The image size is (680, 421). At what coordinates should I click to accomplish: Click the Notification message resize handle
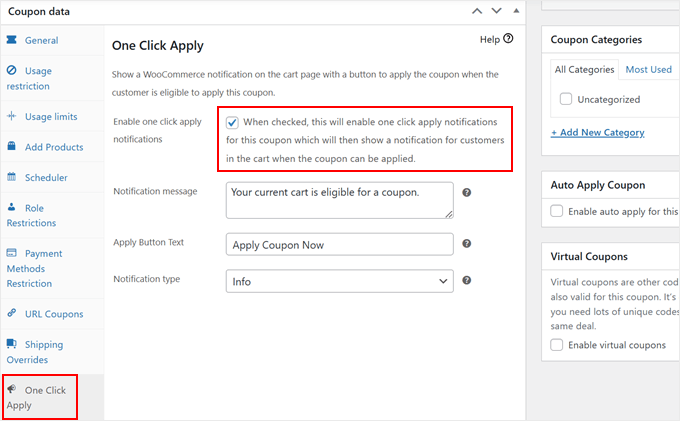(x=449, y=214)
